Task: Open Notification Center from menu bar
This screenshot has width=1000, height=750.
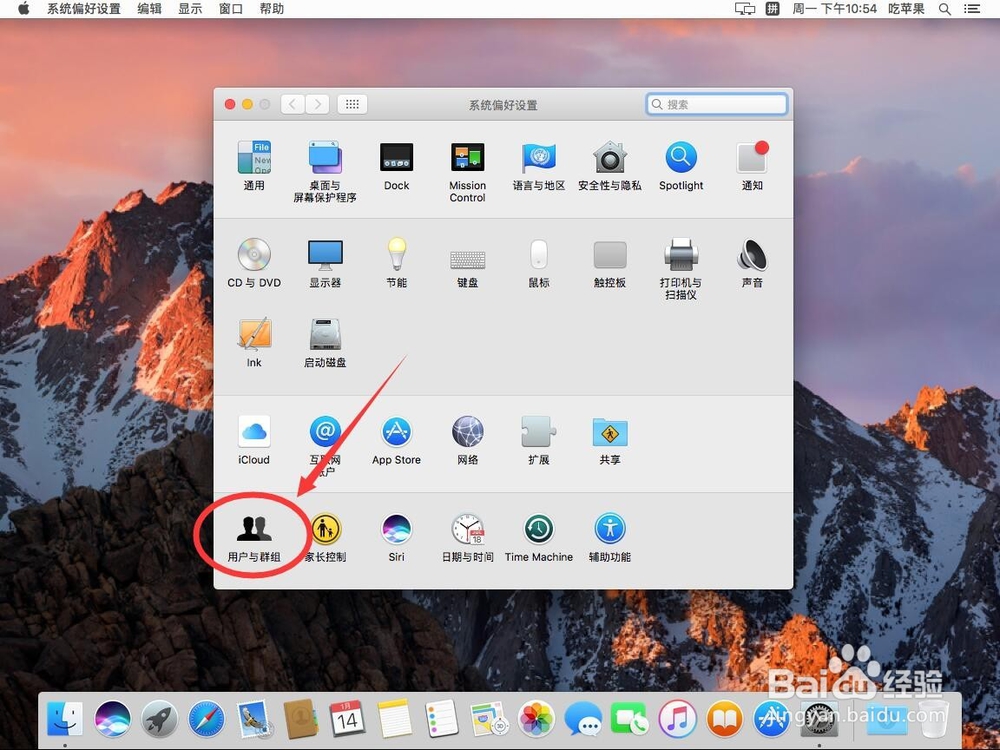Action: point(972,8)
